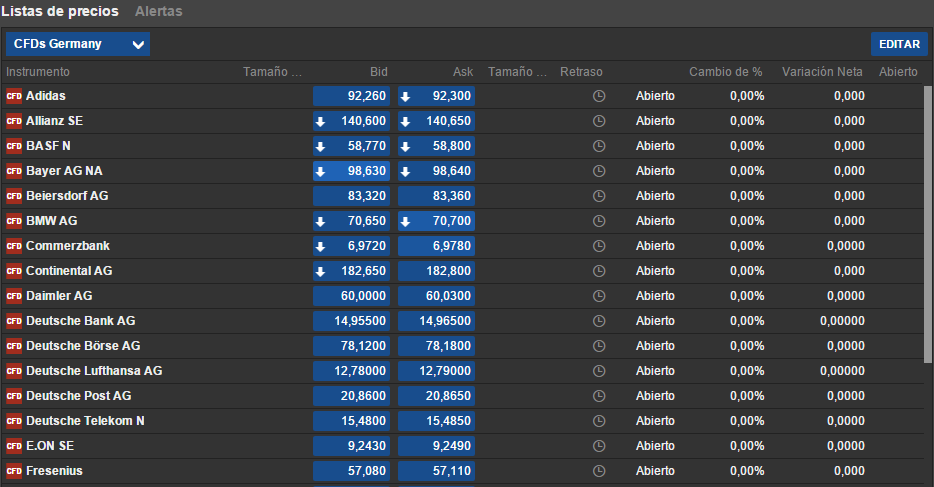Click the delay clock icon in BMW AG row
The width and height of the screenshot is (934, 487).
point(599,221)
